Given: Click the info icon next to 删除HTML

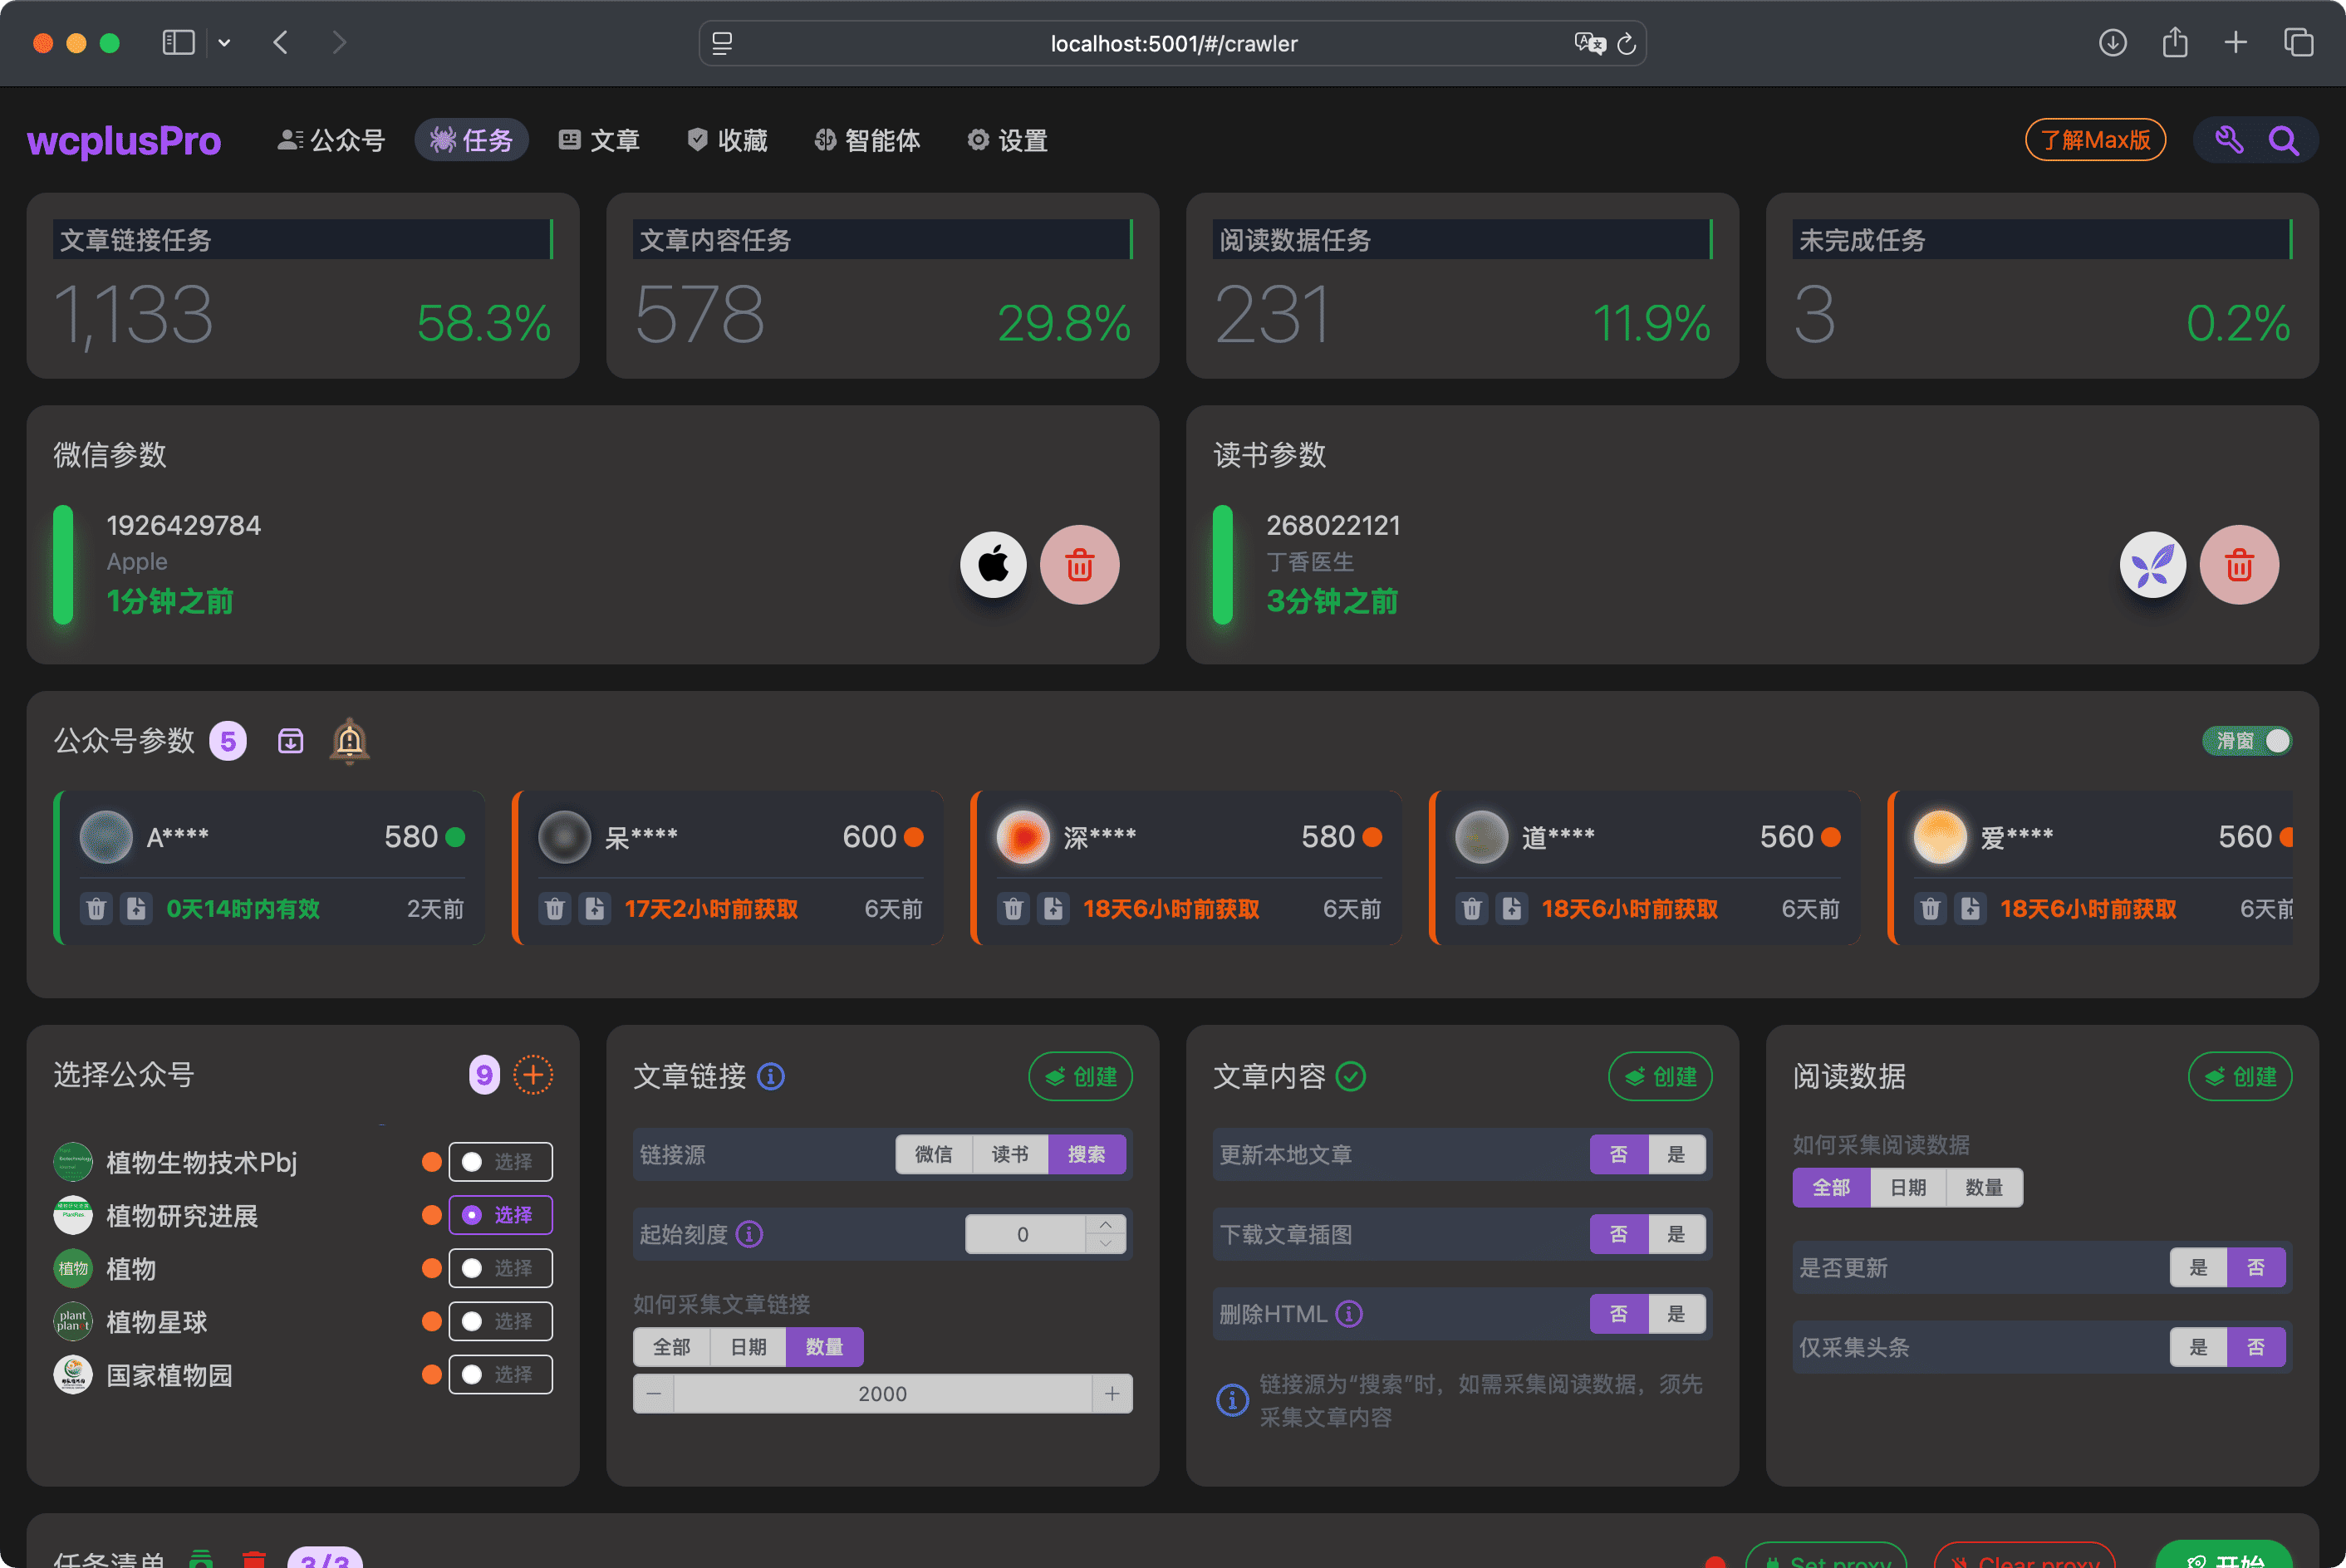Looking at the screenshot, I should click(1349, 1313).
